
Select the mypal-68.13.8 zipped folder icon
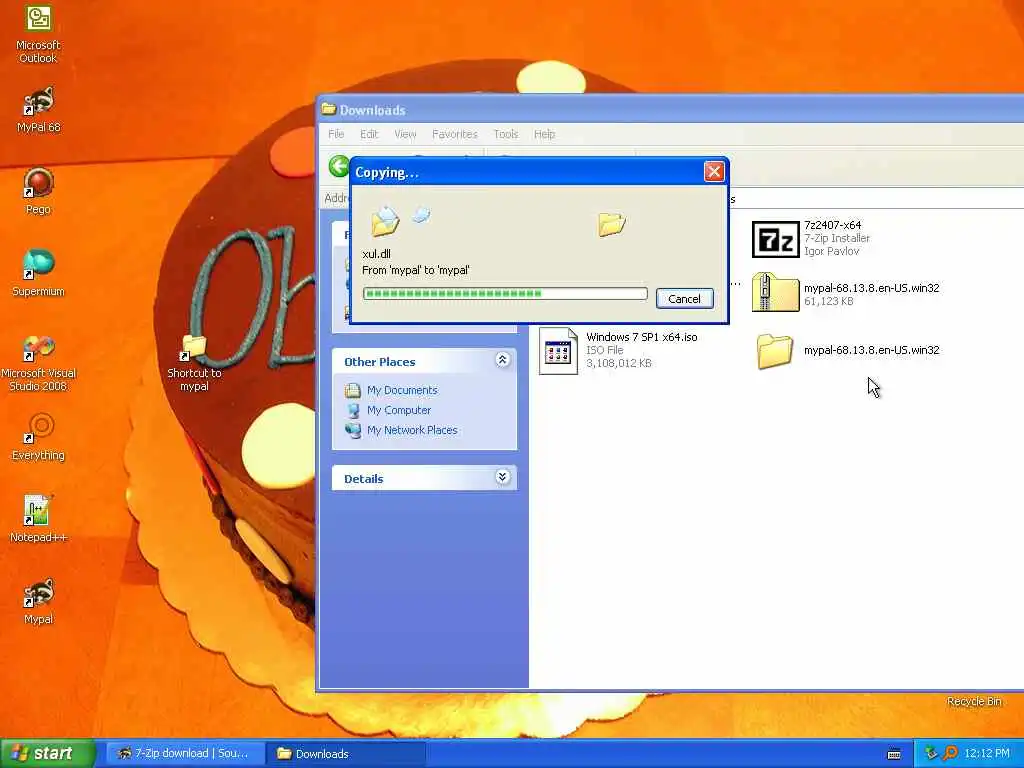(775, 293)
